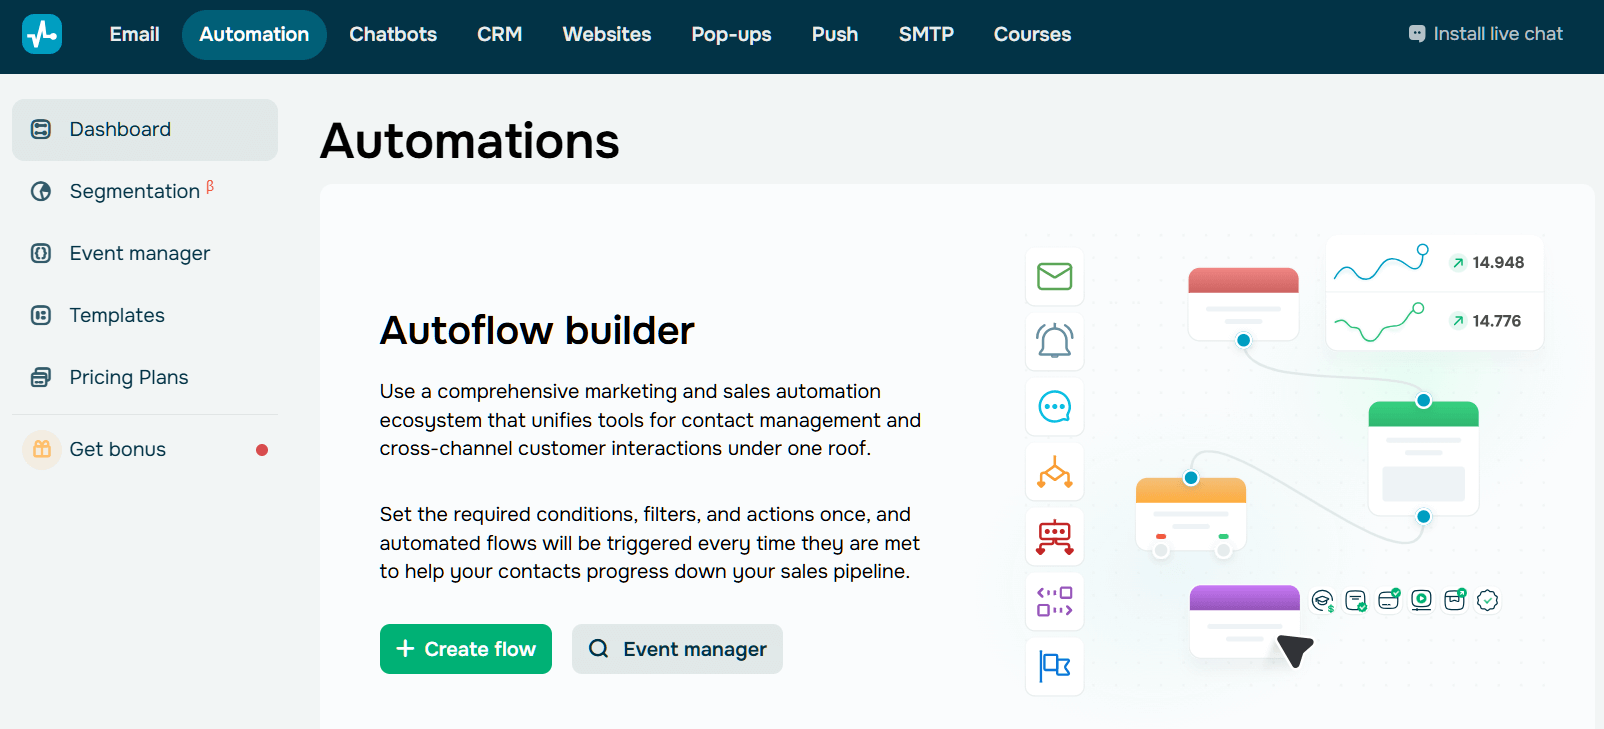The width and height of the screenshot is (1604, 729).
Task: Click the Event manager button beside Create flow
Action: [677, 649]
